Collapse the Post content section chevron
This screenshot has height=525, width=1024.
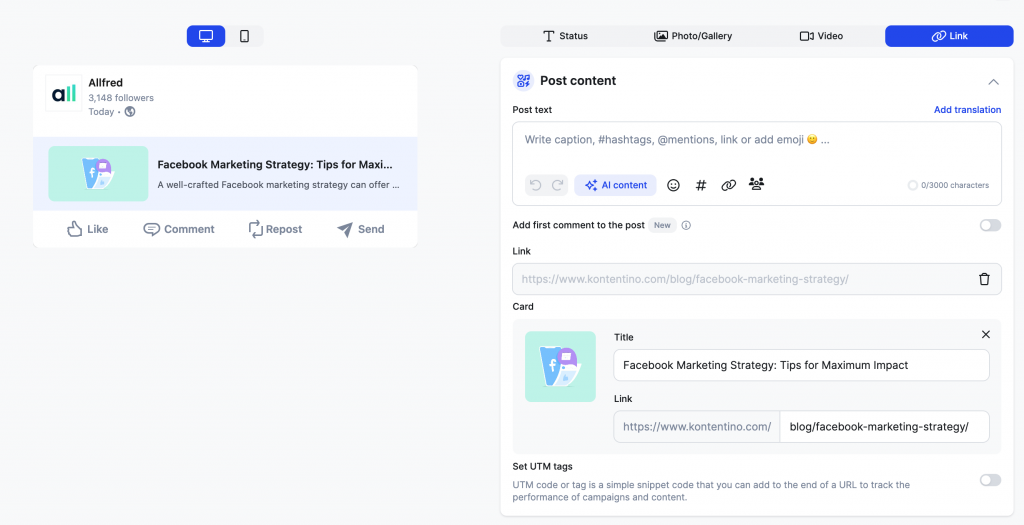coord(993,82)
